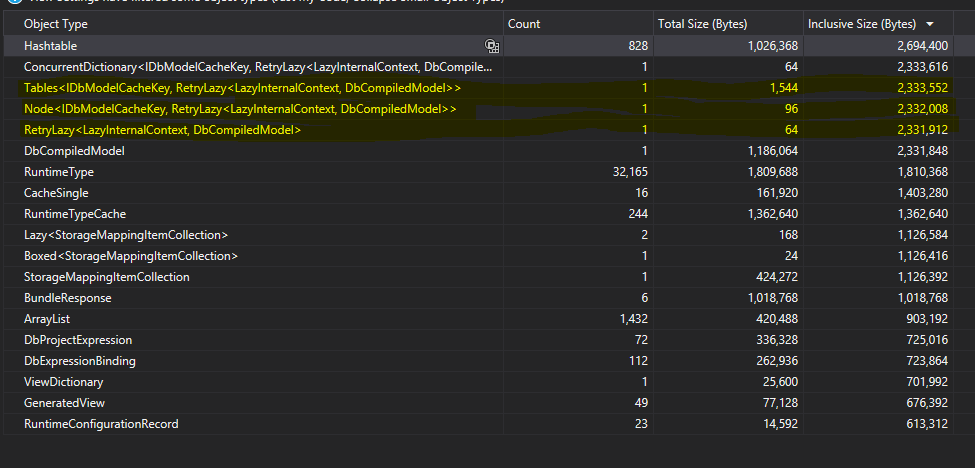Select the Hashtable object type row
The height and width of the screenshot is (468, 975).
tap(479, 45)
